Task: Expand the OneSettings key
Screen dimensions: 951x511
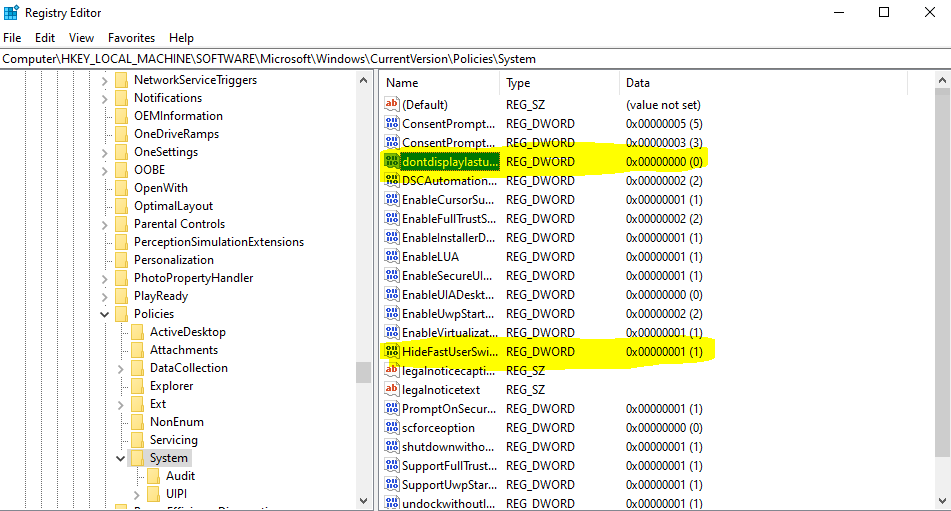Action: click(104, 153)
